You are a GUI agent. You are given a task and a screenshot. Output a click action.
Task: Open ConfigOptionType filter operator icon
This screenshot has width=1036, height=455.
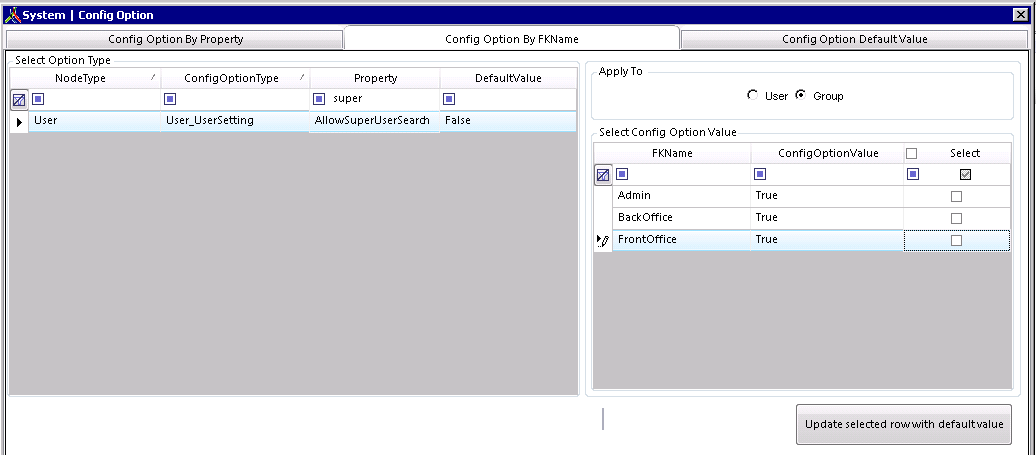point(170,99)
